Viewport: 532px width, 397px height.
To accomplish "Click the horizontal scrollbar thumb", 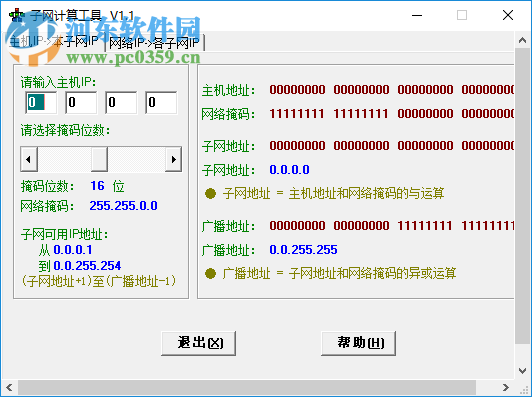I will 247,387.
